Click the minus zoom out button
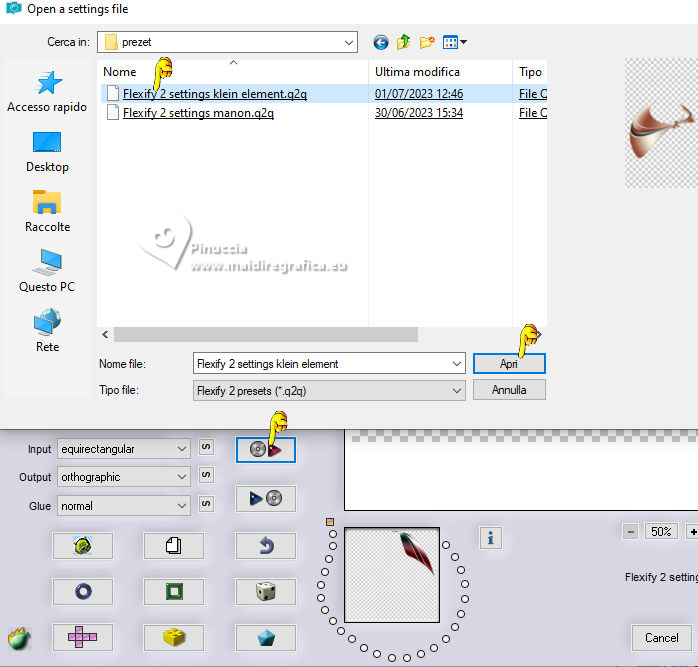The image size is (698, 667). click(630, 531)
